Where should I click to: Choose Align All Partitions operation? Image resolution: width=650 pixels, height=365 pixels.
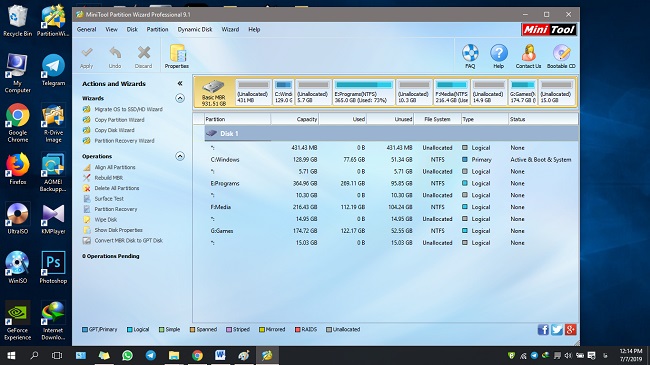pyautogui.click(x=109, y=167)
